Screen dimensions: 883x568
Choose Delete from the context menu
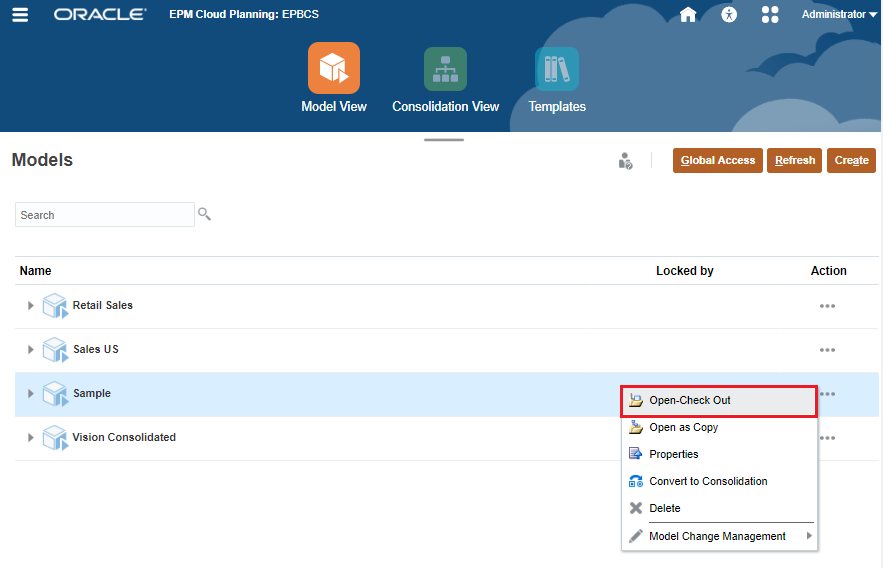719,508
